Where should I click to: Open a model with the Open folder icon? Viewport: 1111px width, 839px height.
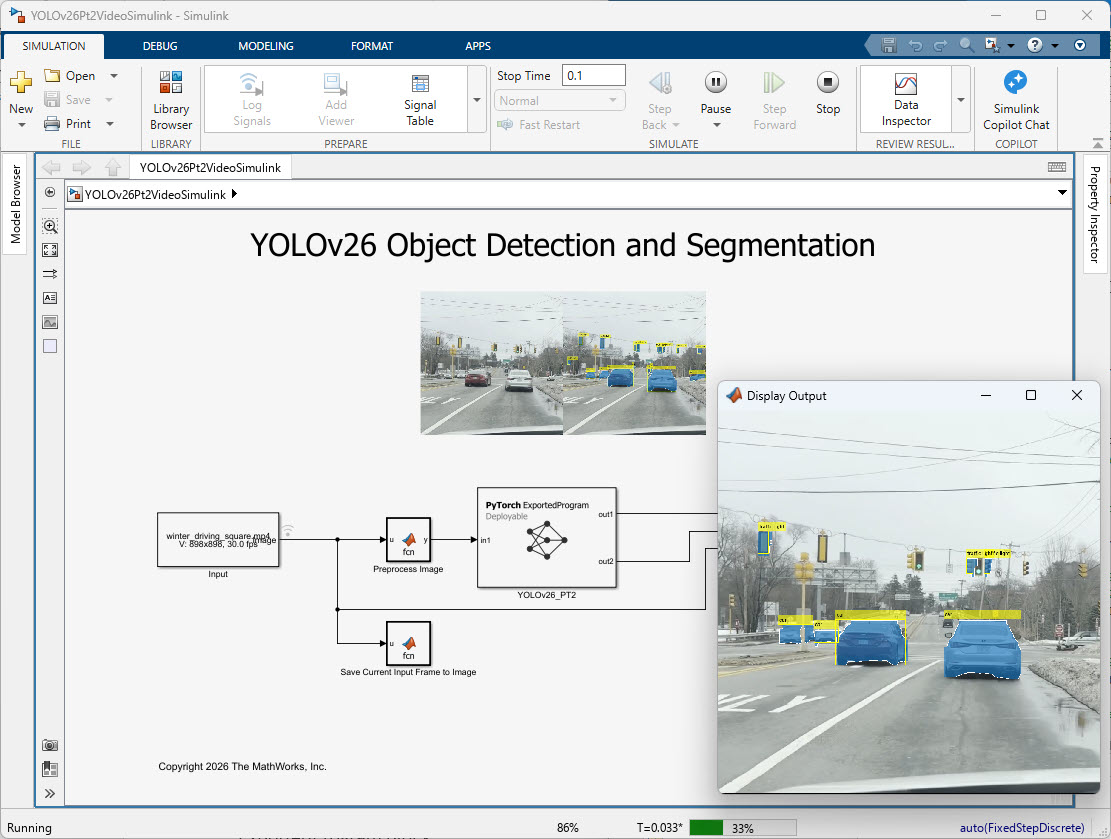click(x=52, y=75)
